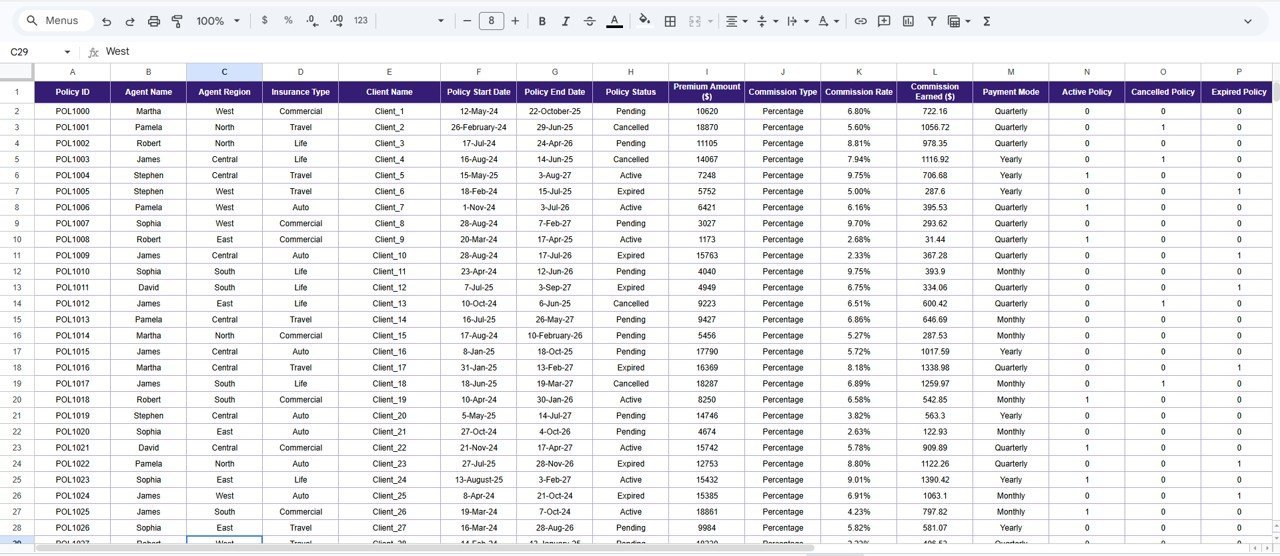Create a filter using the funnel icon
1280x556 pixels.
click(932, 21)
